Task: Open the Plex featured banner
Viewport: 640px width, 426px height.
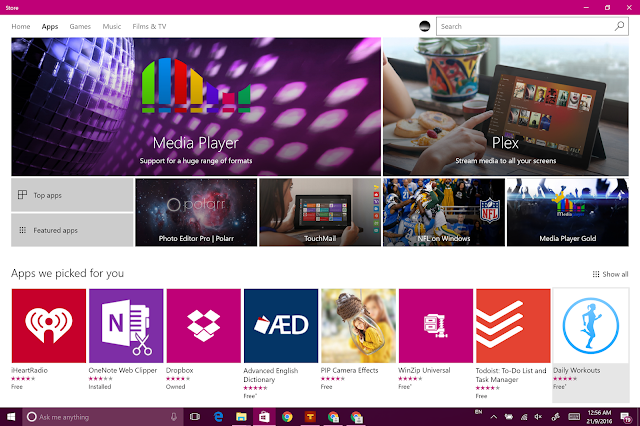Action: [x=506, y=107]
